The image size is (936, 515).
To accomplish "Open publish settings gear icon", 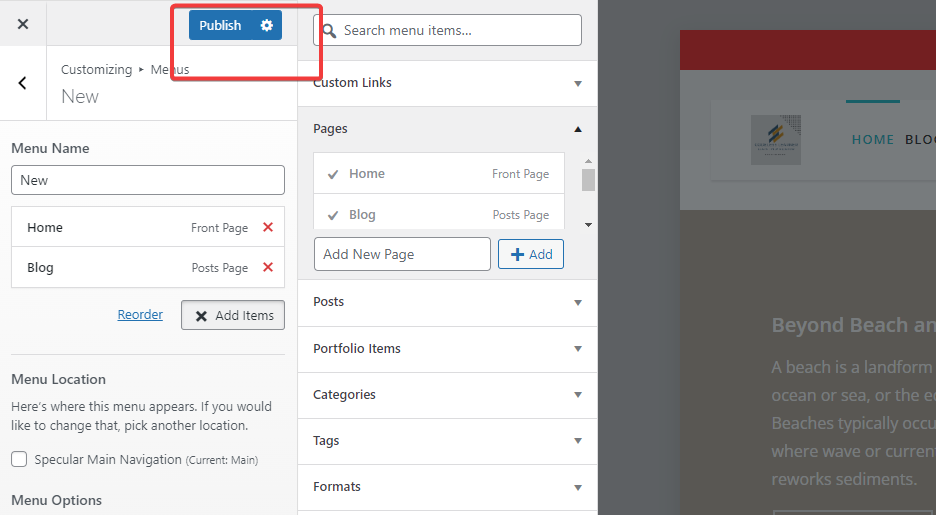I will click(267, 25).
